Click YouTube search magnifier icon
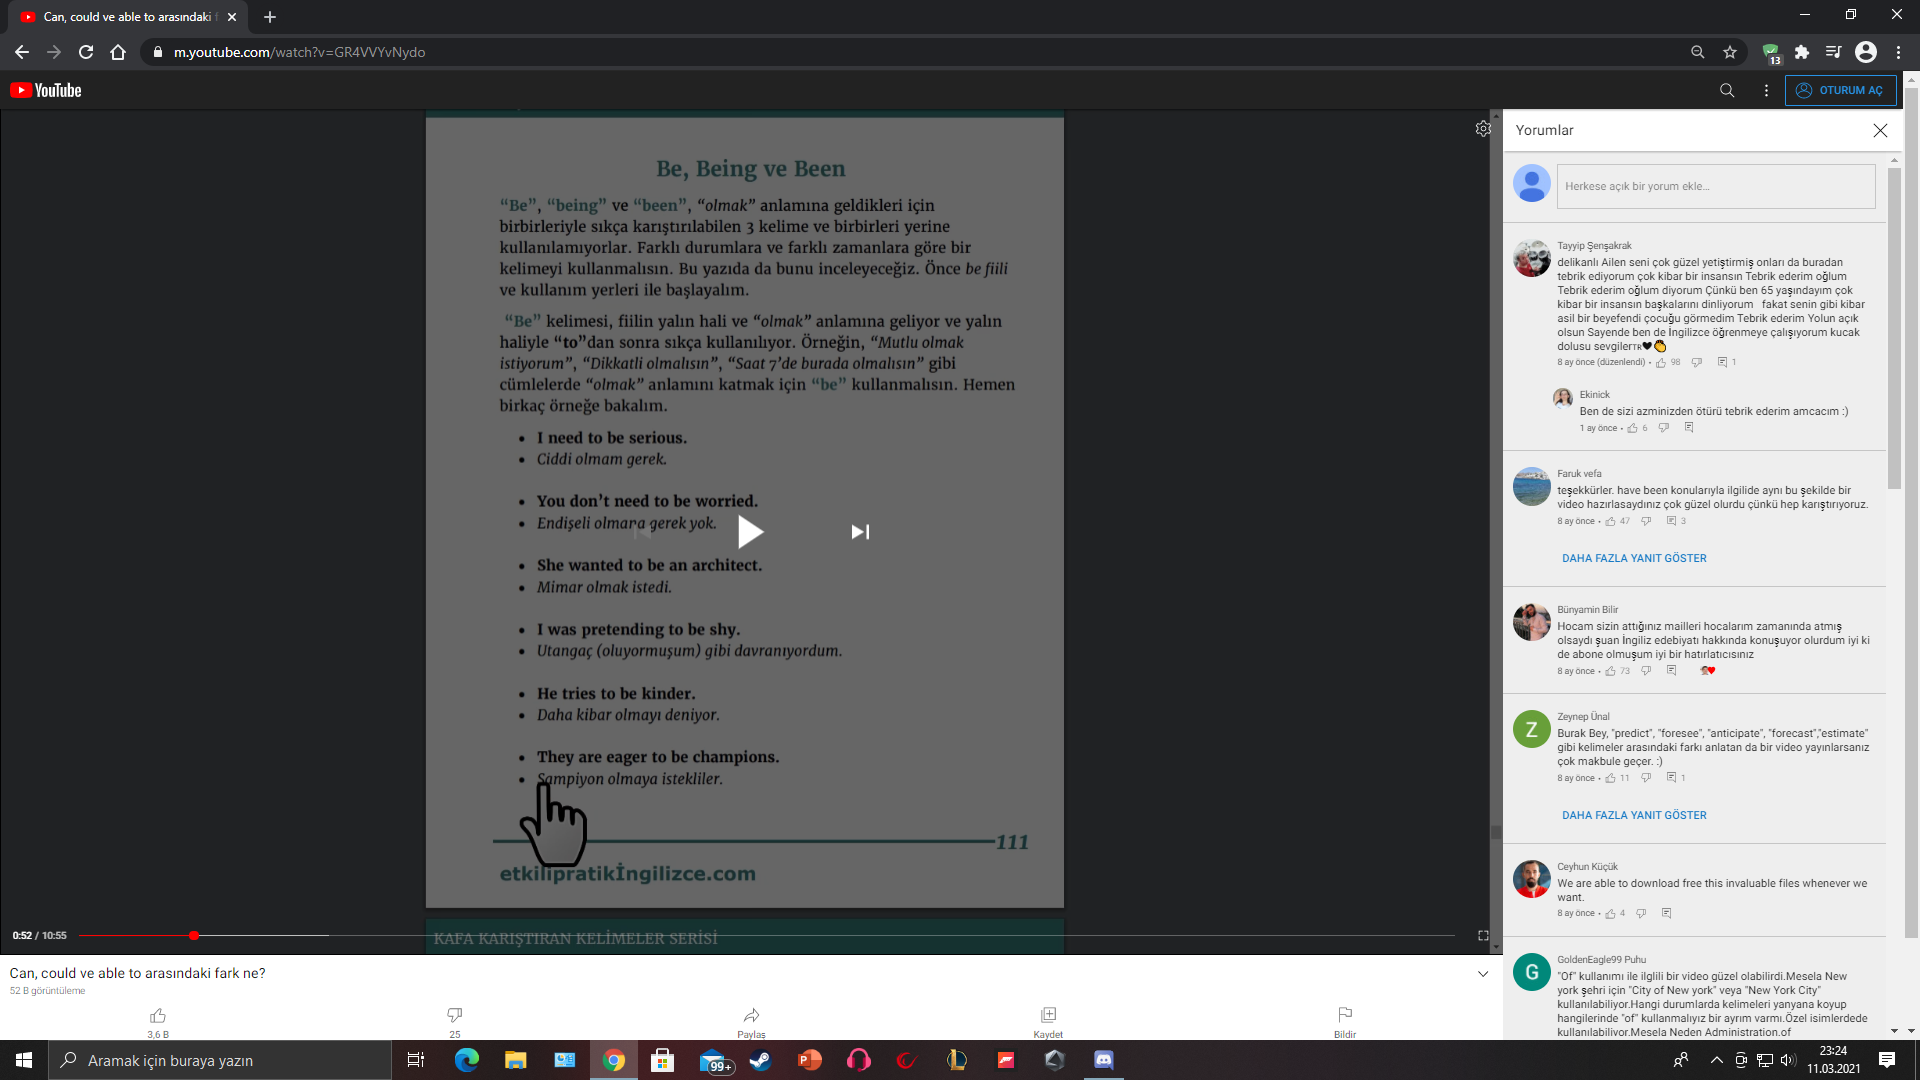Screen dimensions: 1920x1080 point(1726,90)
